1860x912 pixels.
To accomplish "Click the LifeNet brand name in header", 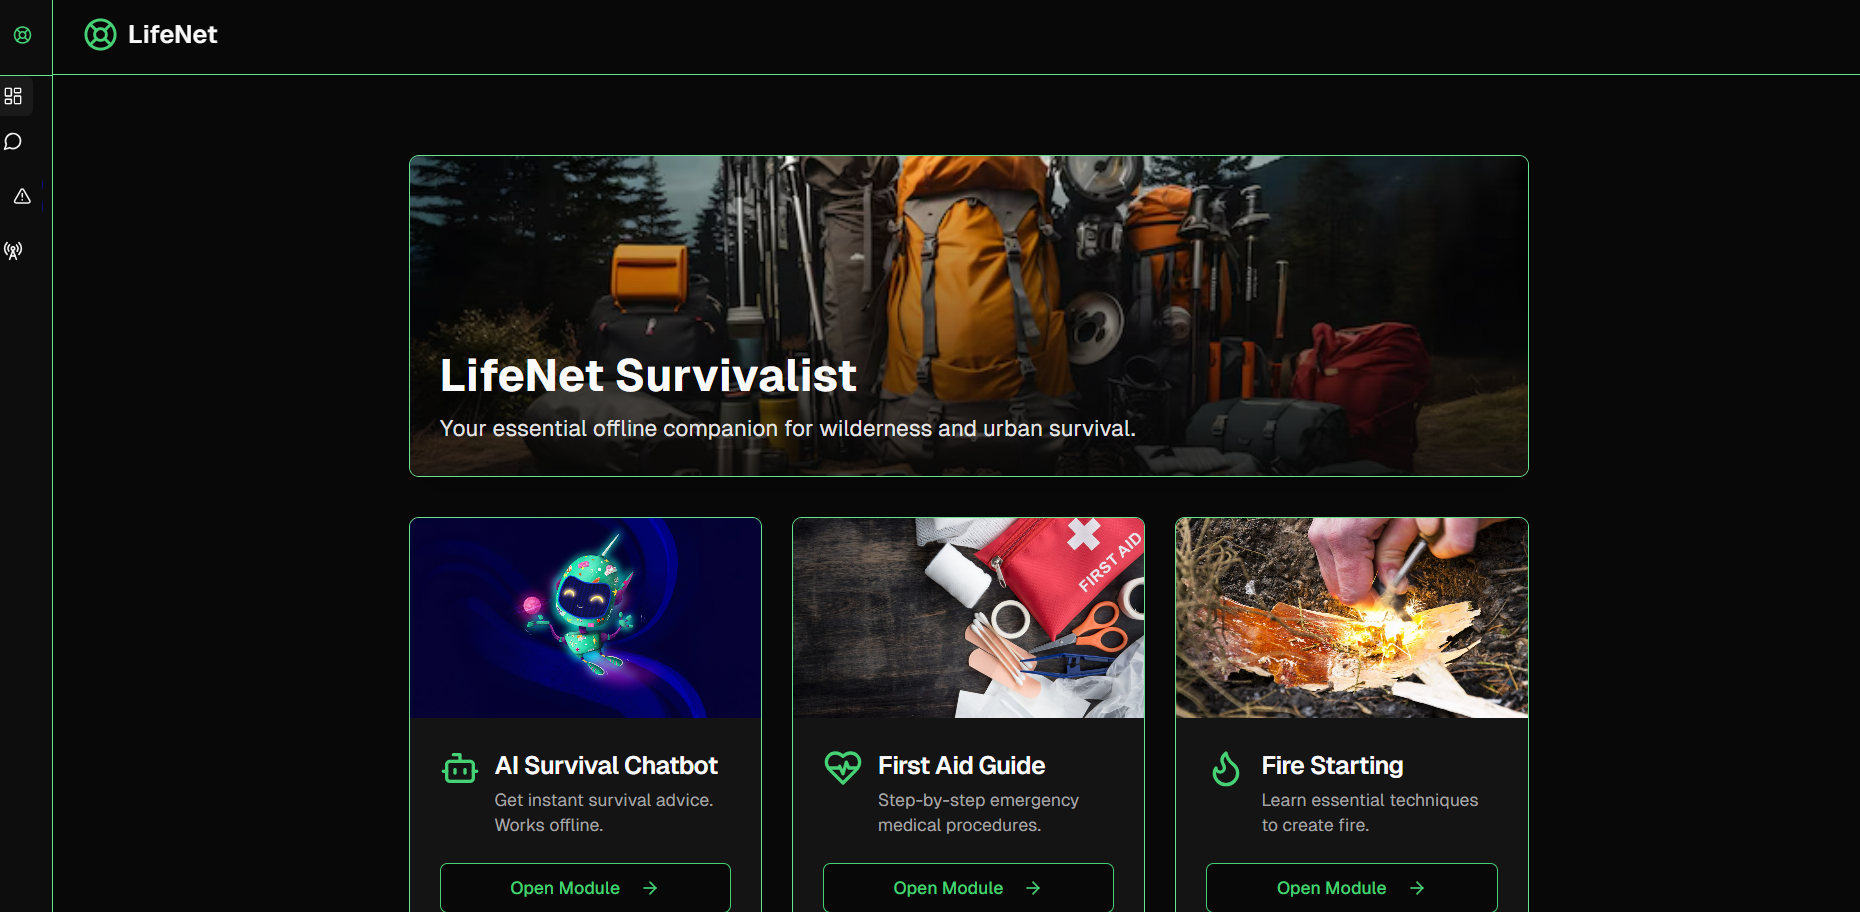I will click(x=172, y=35).
